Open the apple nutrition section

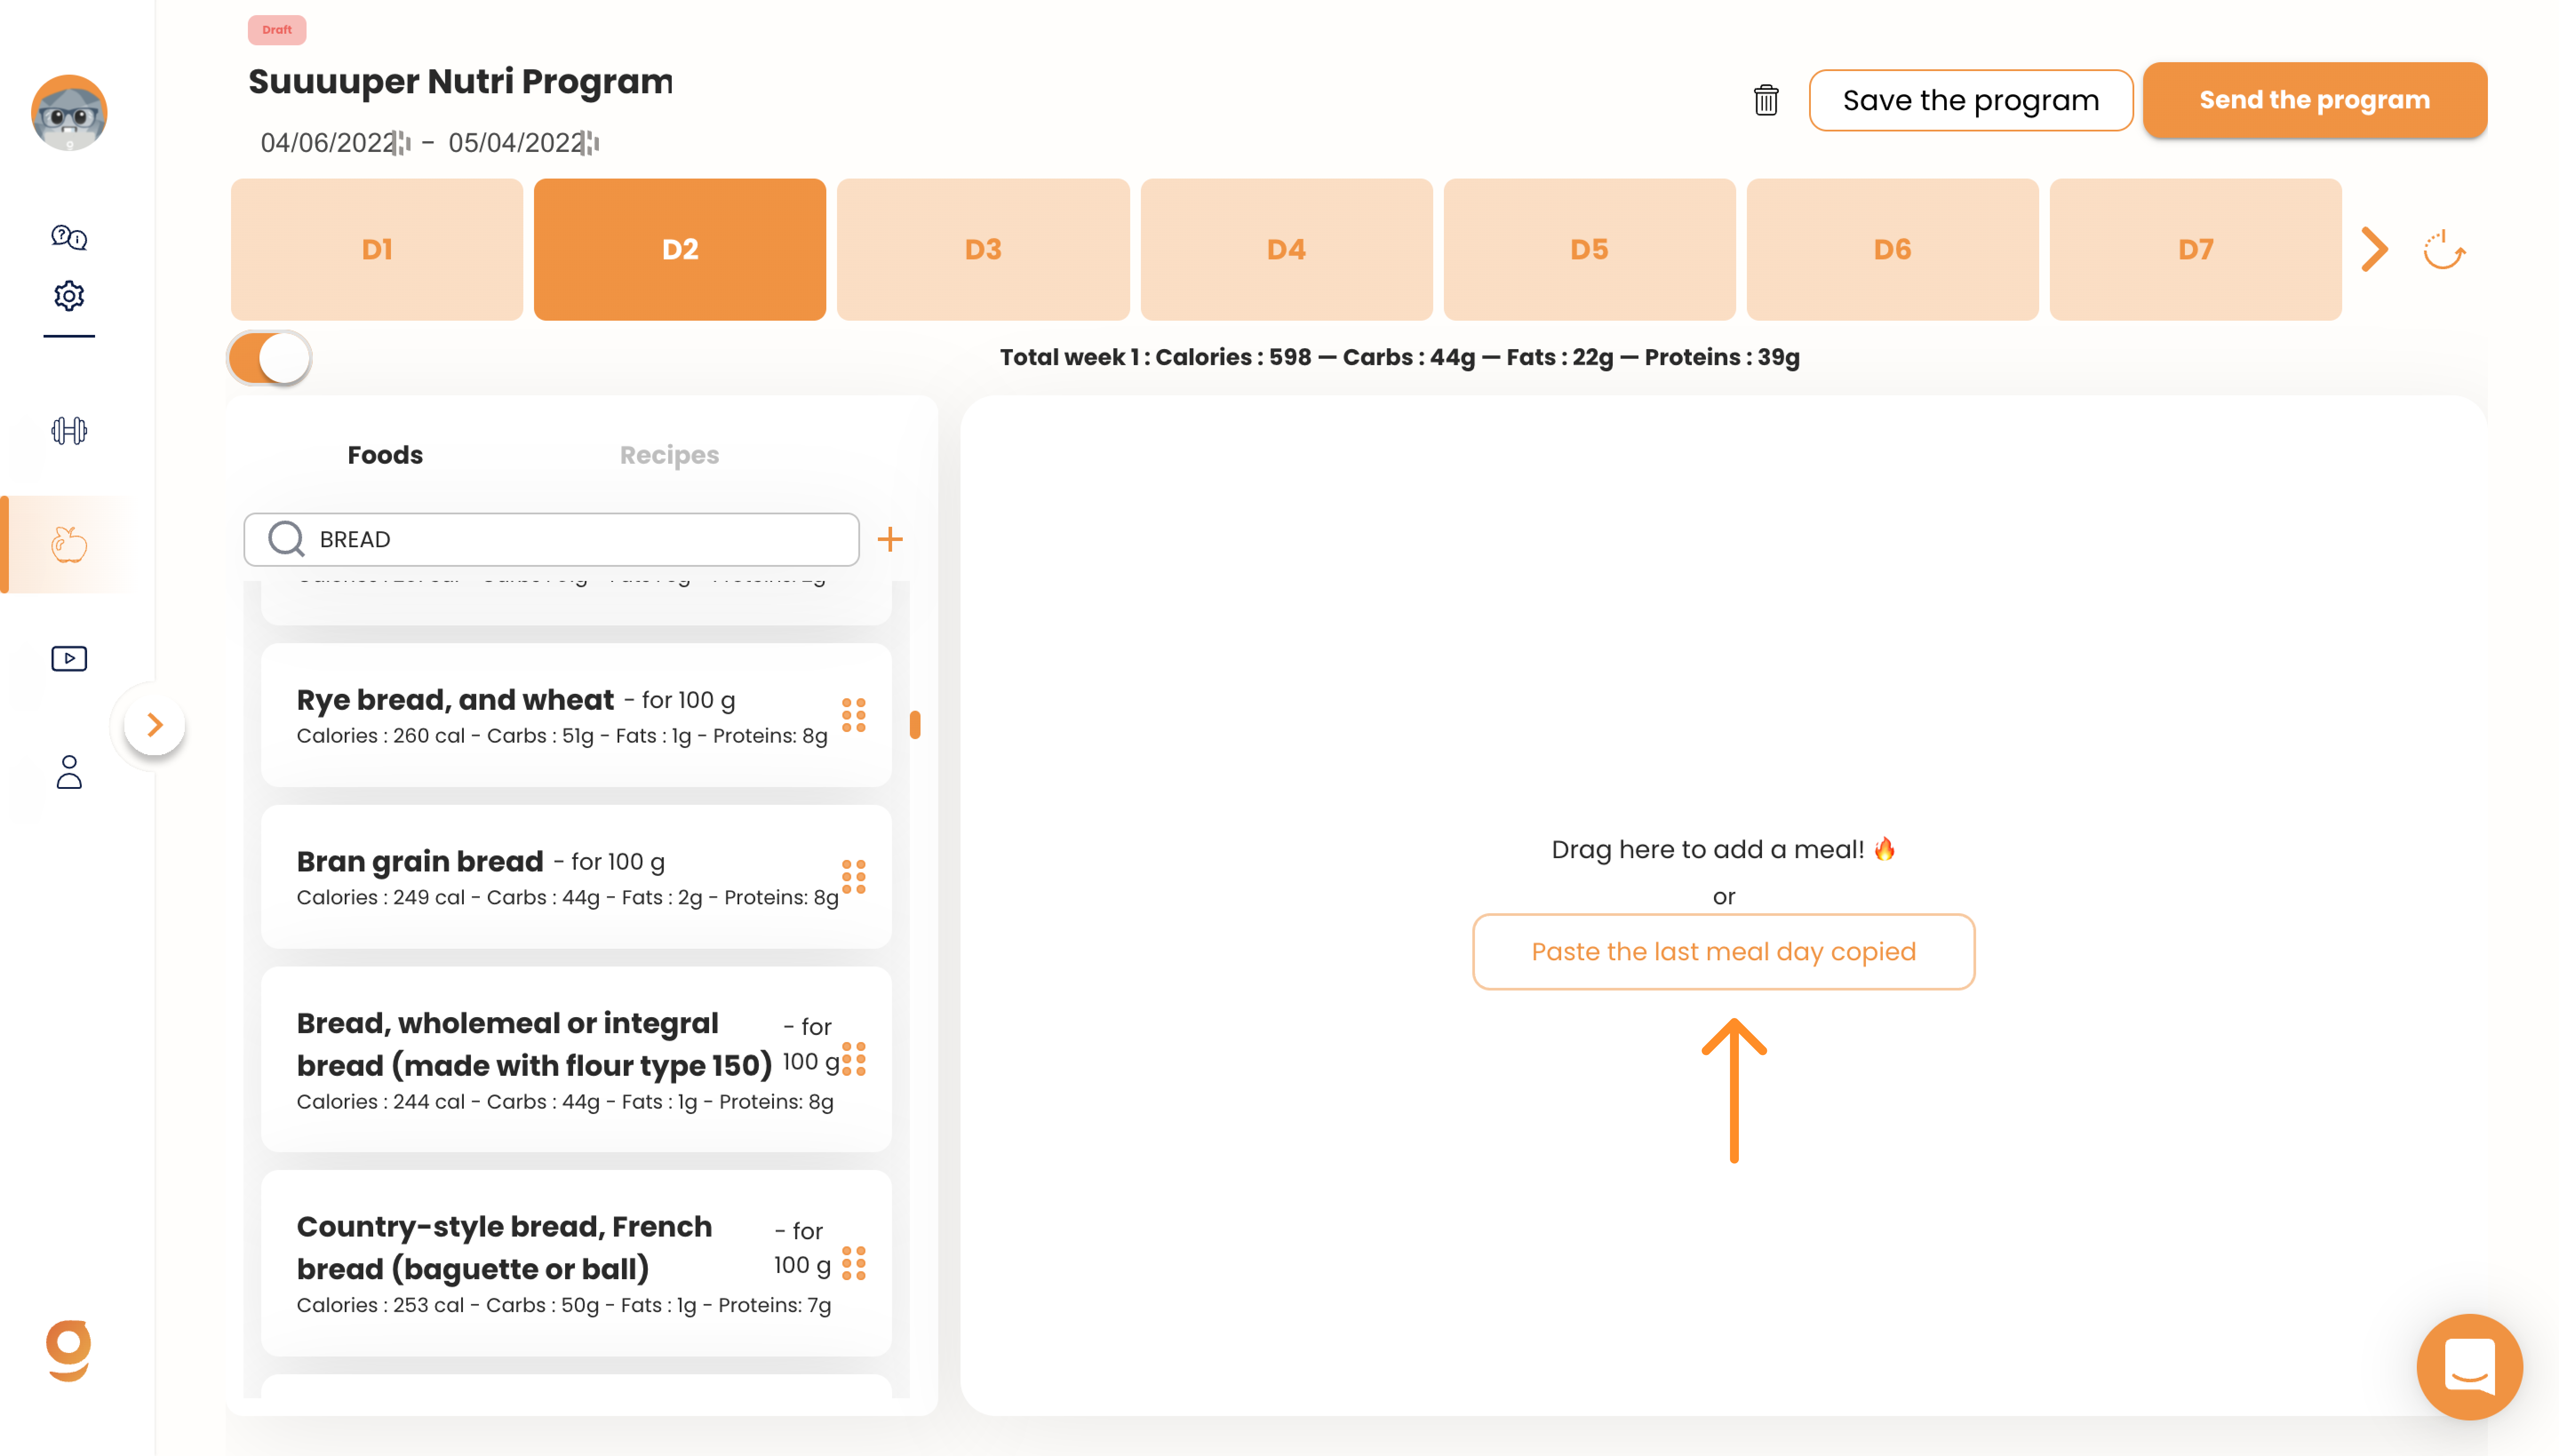click(69, 545)
